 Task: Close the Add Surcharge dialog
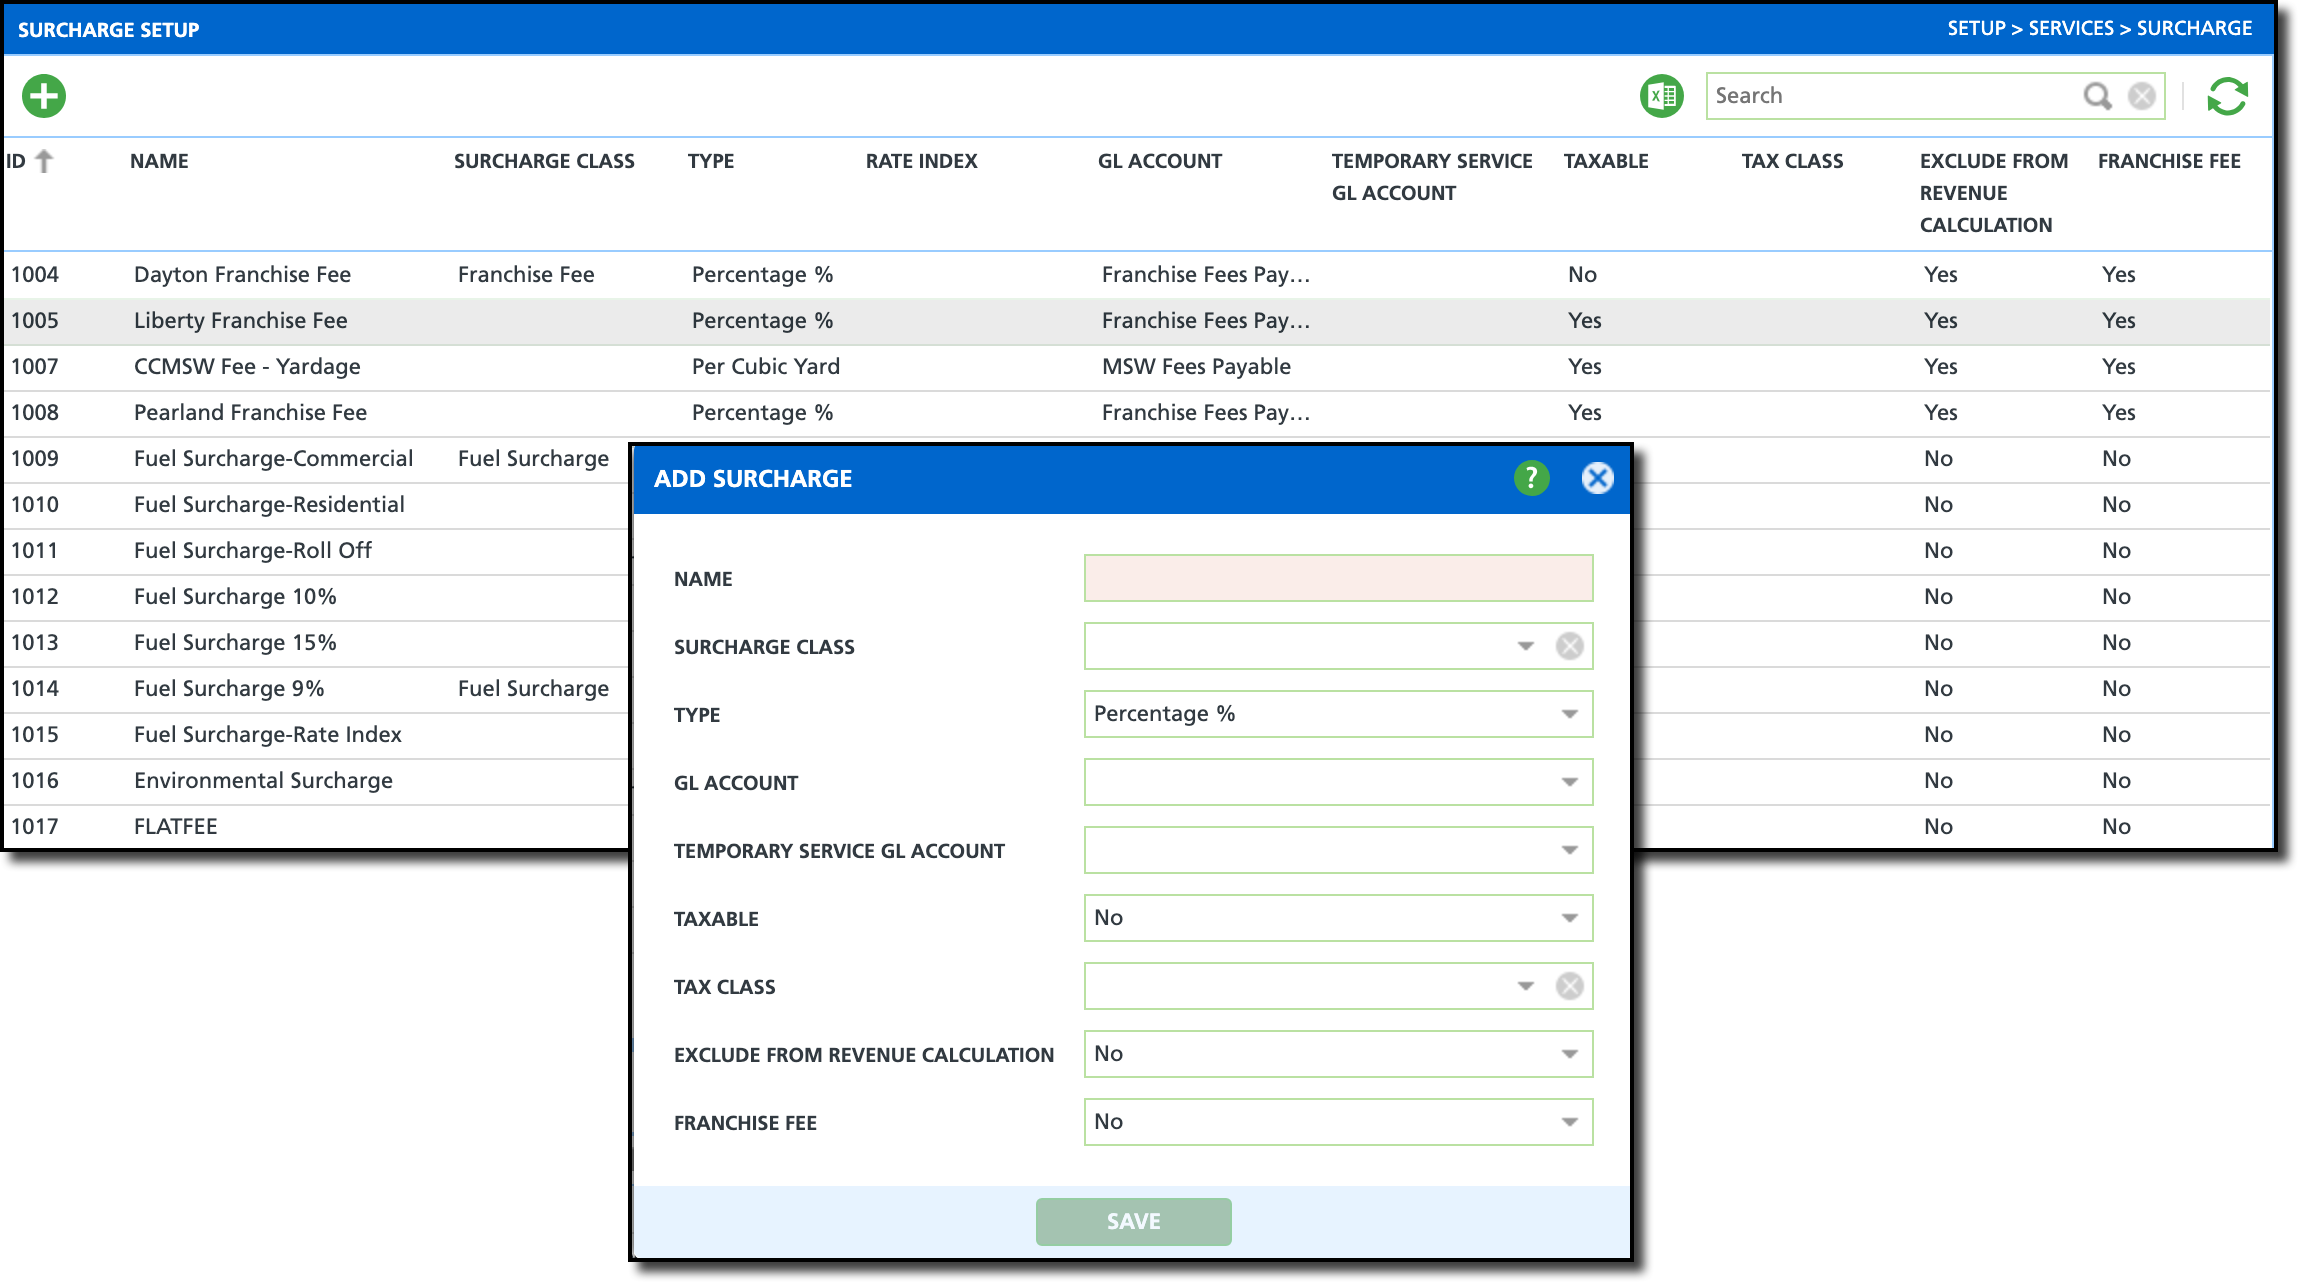1597,478
